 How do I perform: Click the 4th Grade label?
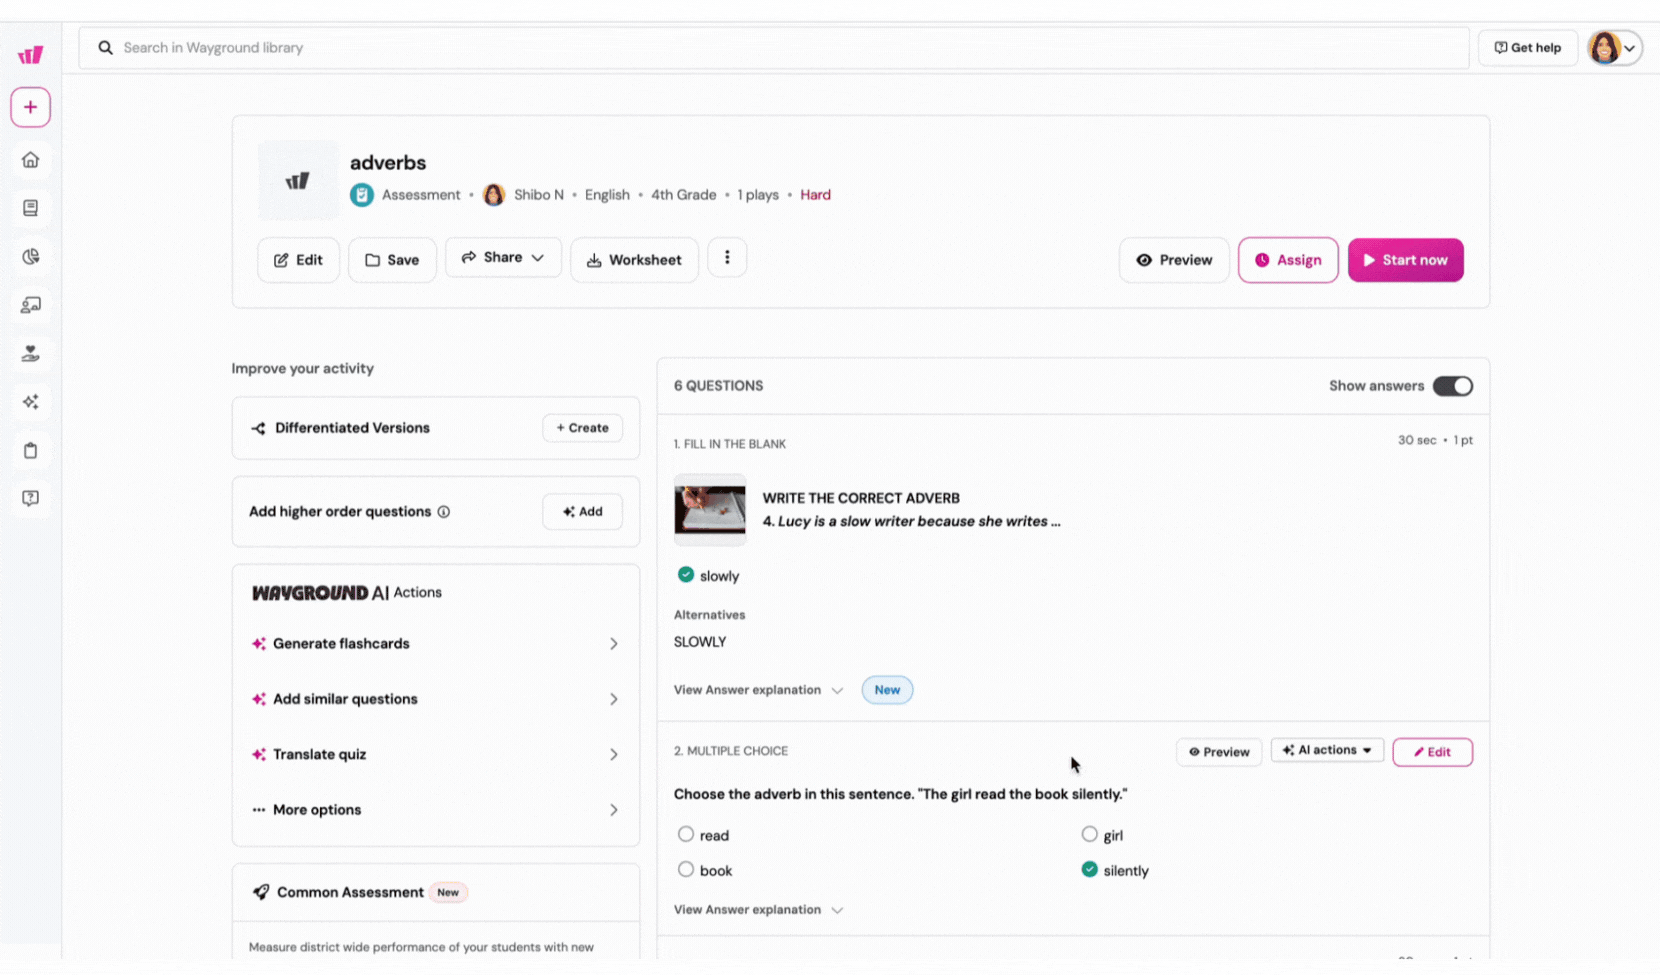coord(684,195)
